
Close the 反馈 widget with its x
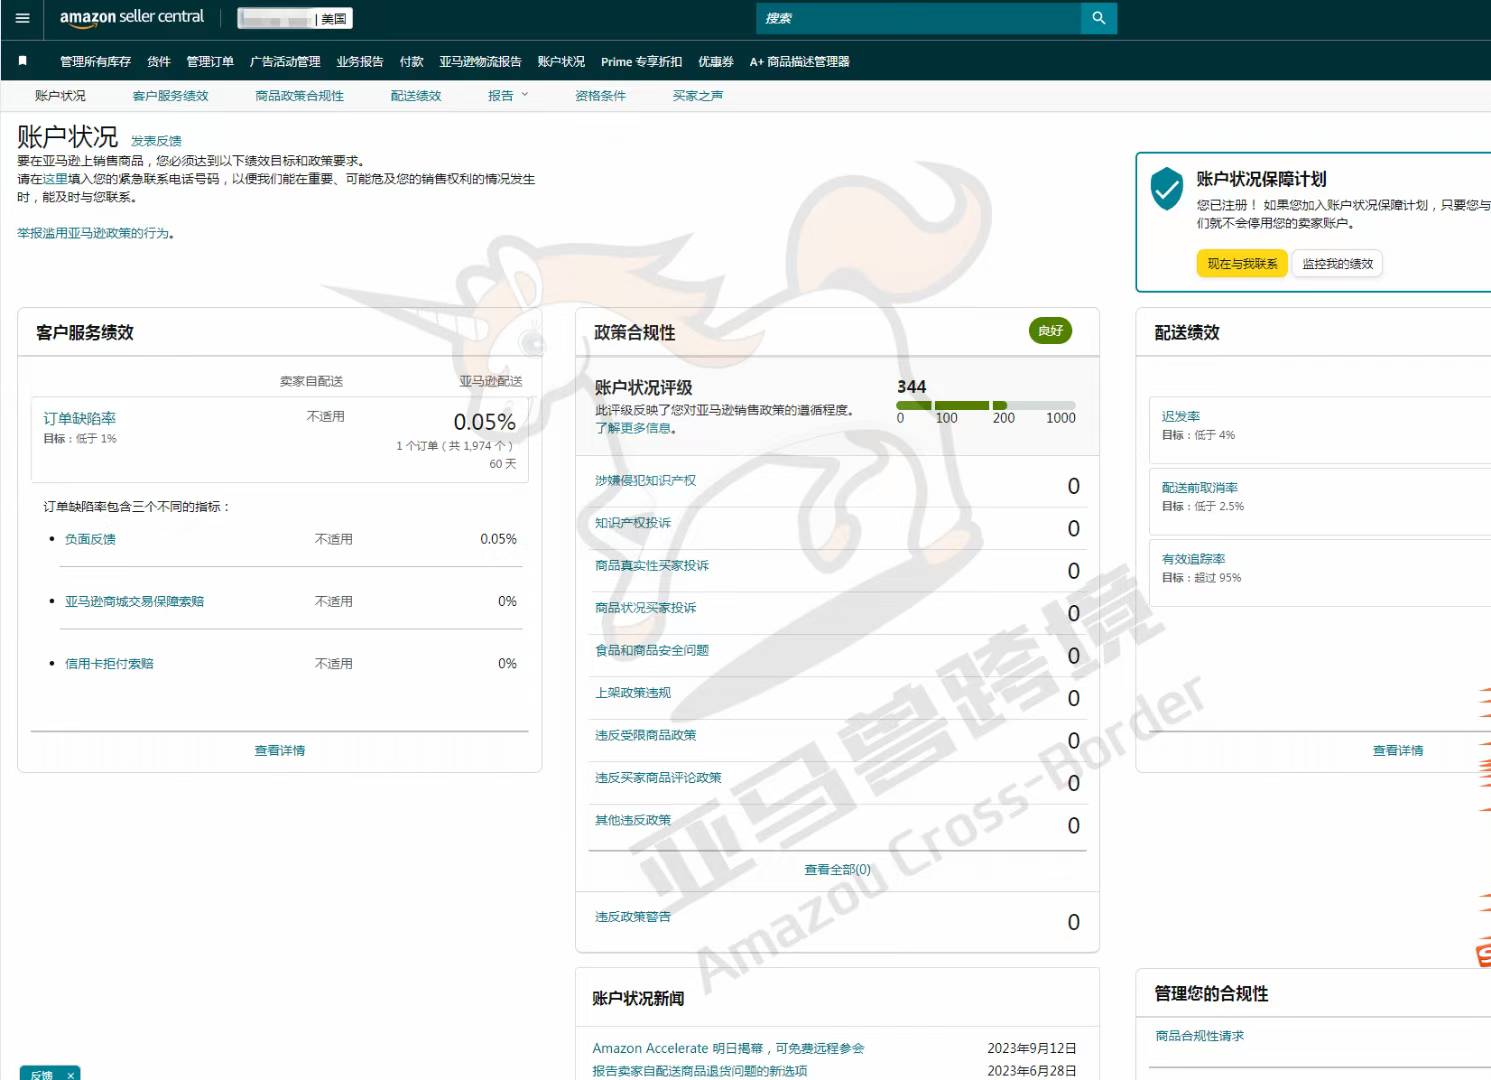(x=70, y=1075)
